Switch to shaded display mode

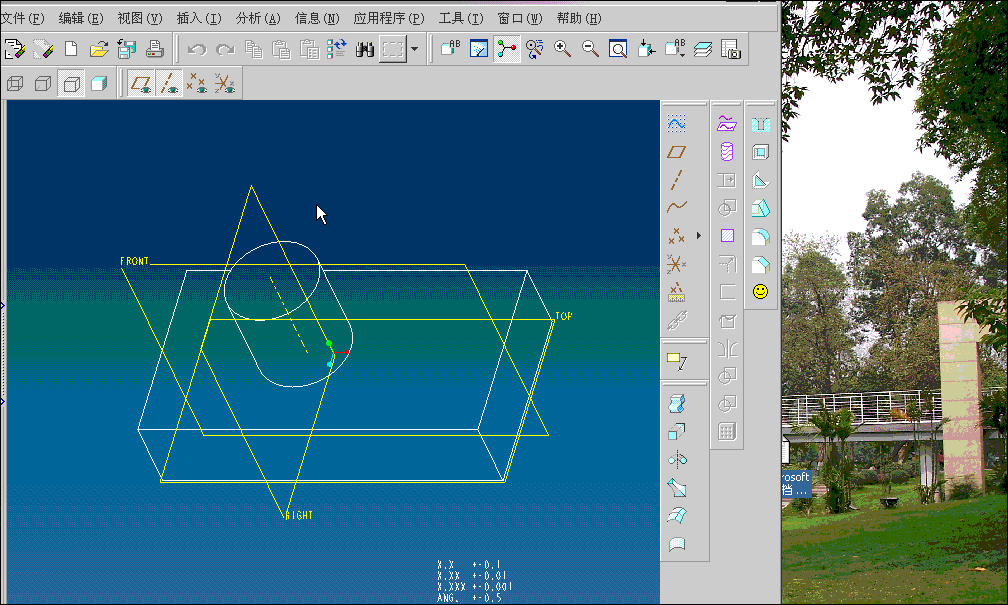click(x=98, y=85)
